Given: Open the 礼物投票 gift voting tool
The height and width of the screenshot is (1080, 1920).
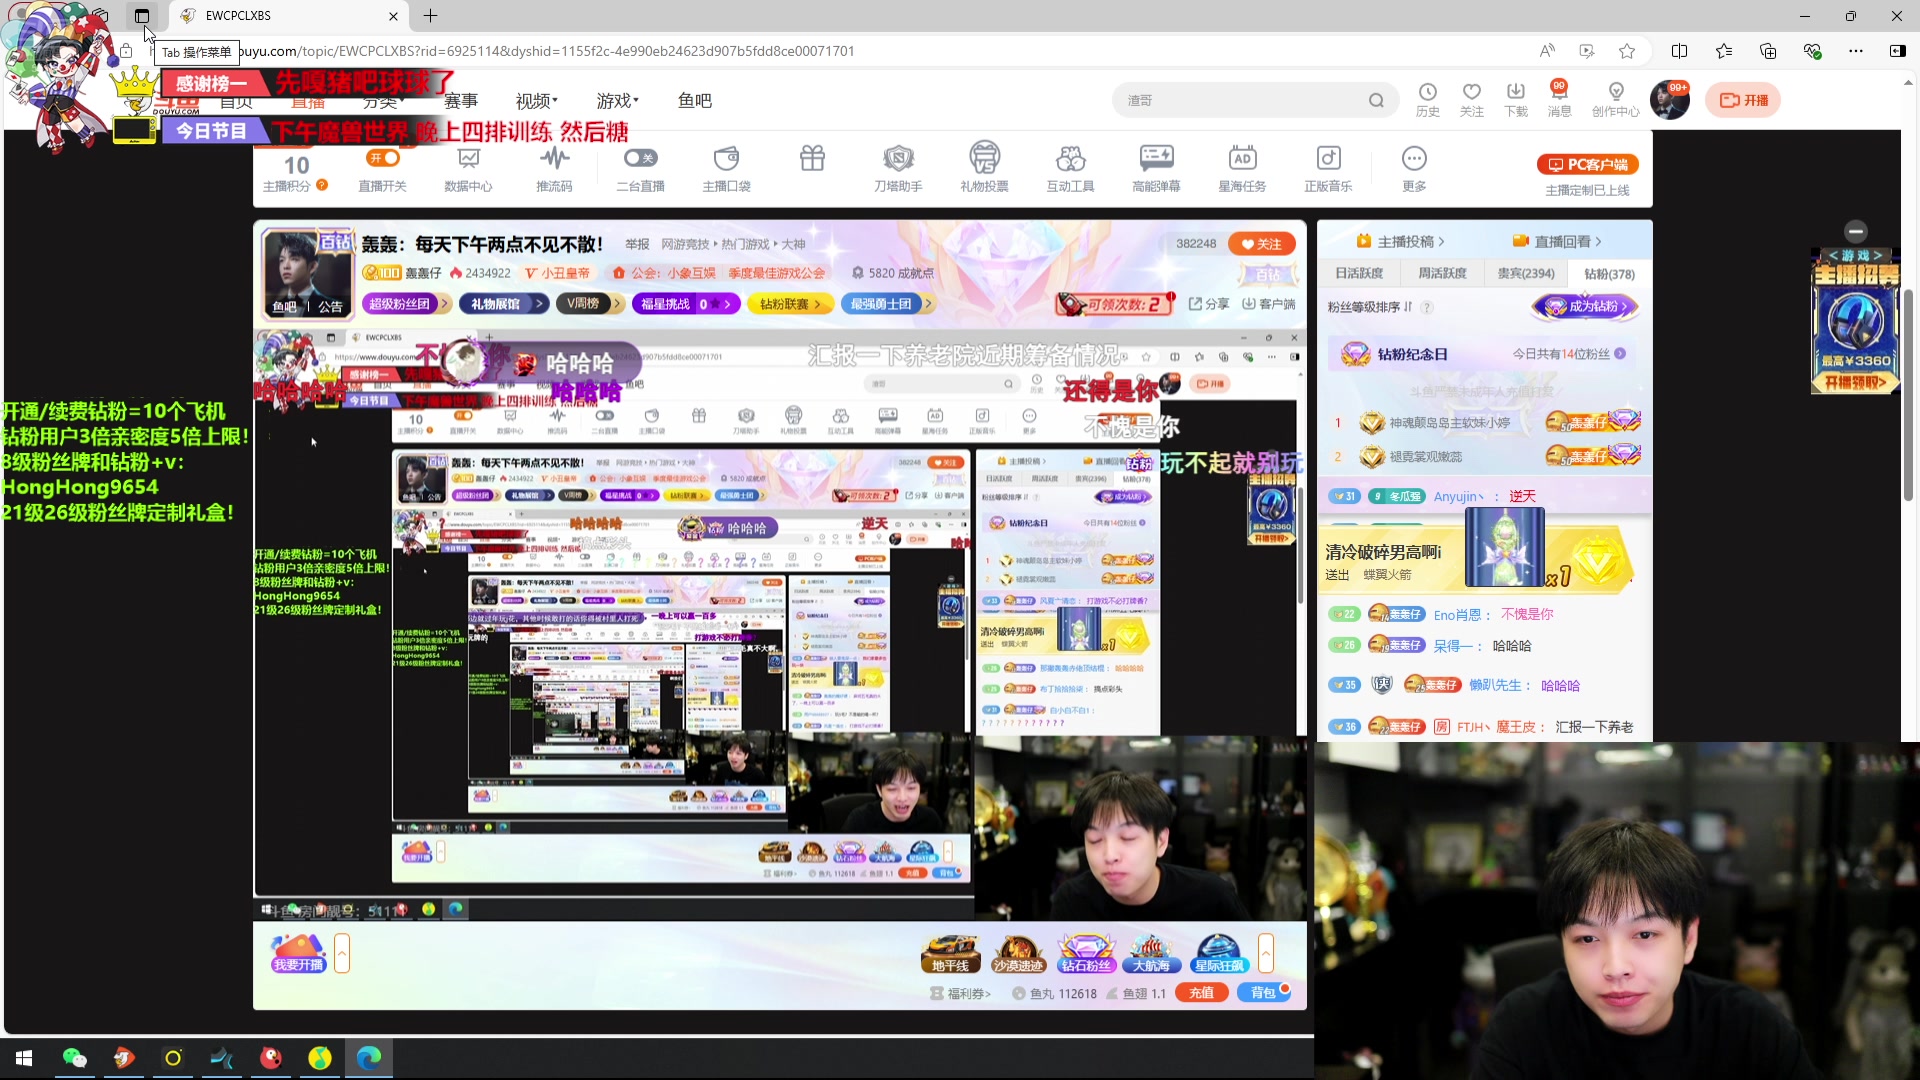Looking at the screenshot, I should 985,168.
